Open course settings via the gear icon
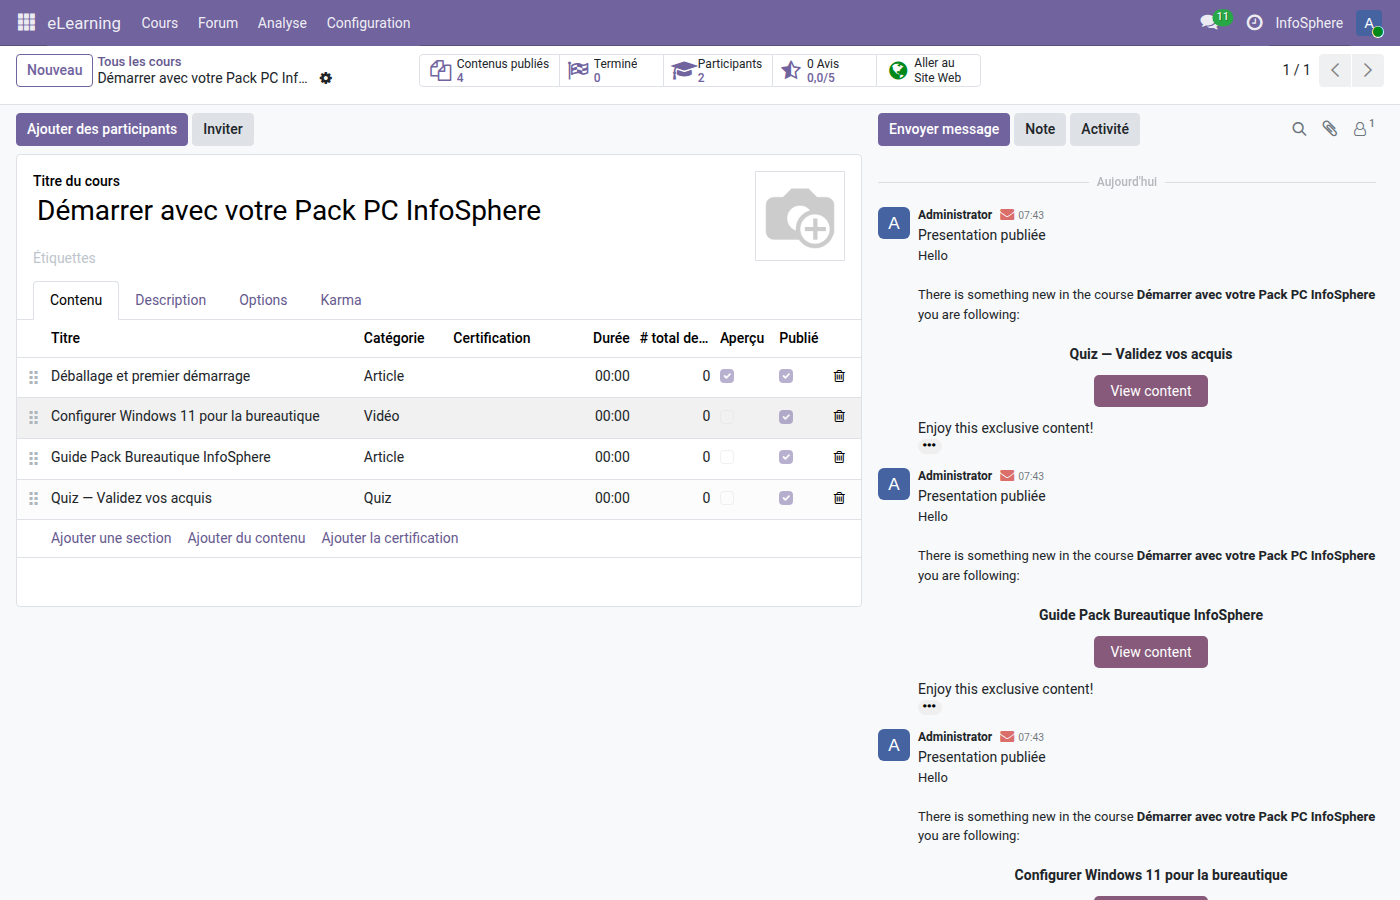Viewport: 1400px width, 900px height. click(x=326, y=78)
